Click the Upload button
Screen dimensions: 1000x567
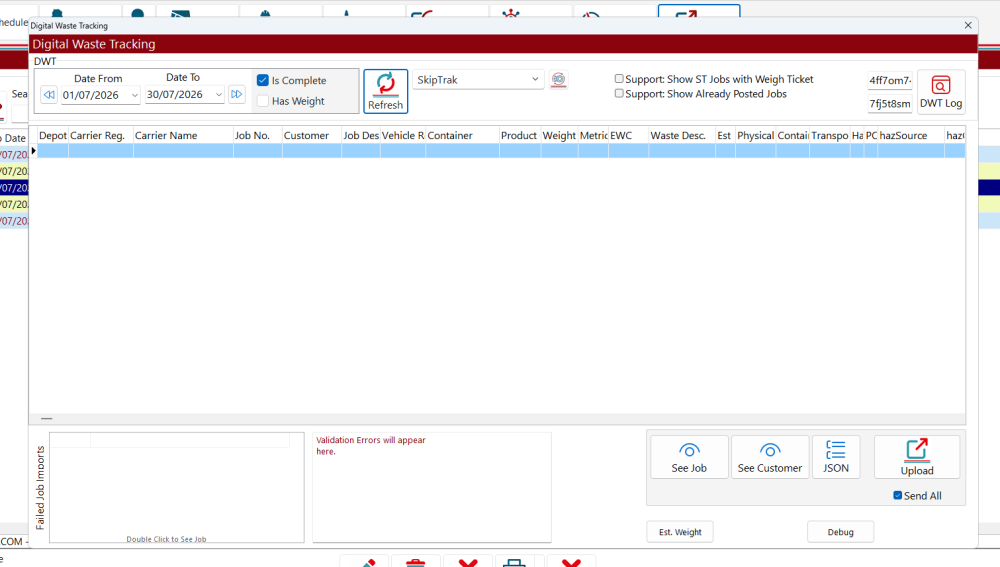916,457
